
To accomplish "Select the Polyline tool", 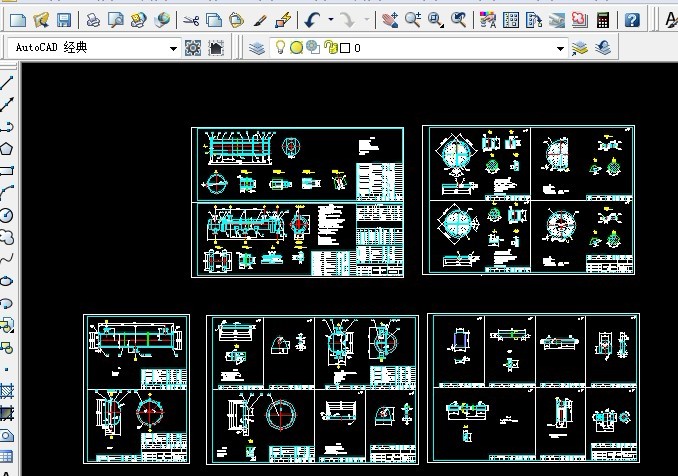I will coord(6,126).
